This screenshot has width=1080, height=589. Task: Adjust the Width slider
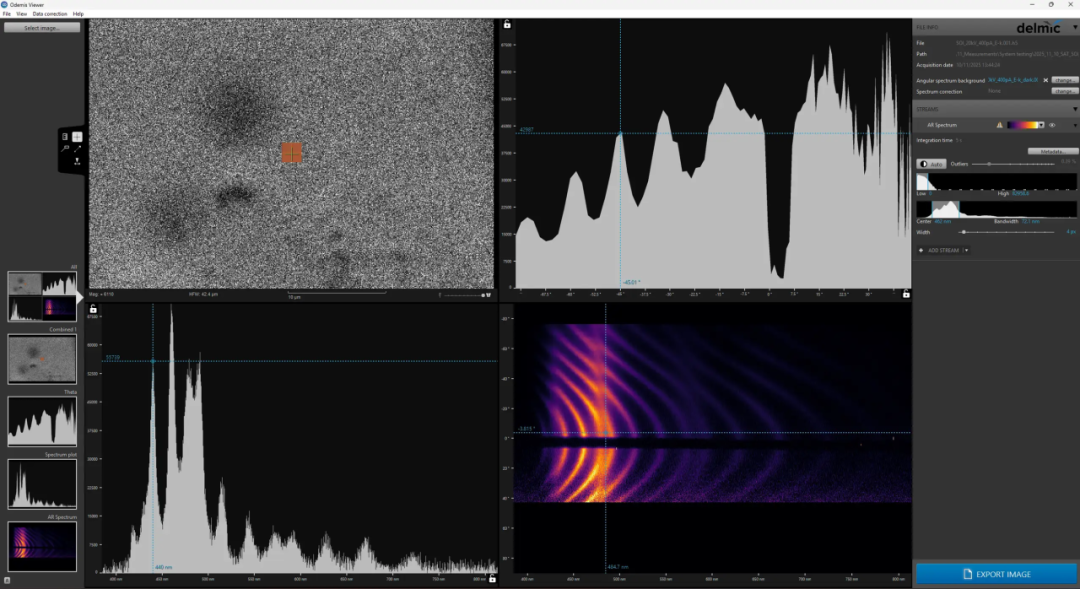click(x=1008, y=232)
